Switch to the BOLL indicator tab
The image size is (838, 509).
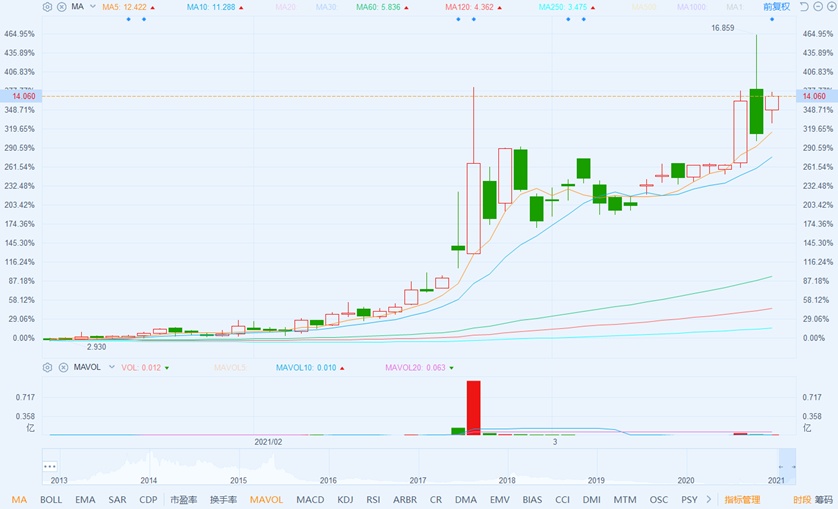(x=51, y=499)
